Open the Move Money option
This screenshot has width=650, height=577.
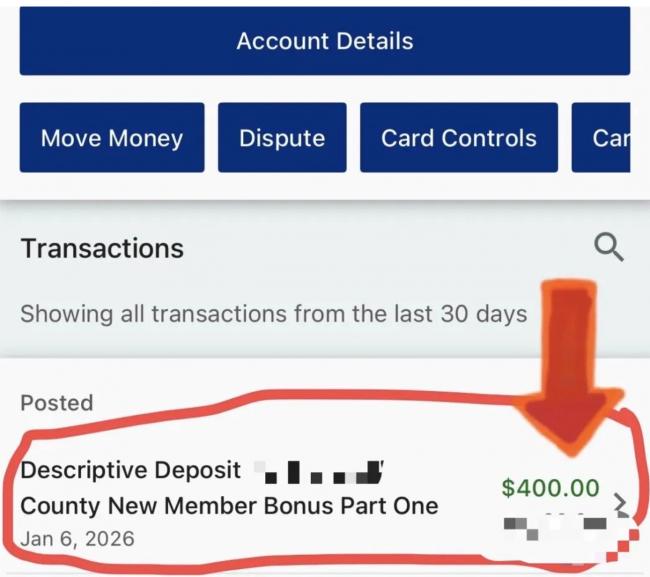click(112, 138)
